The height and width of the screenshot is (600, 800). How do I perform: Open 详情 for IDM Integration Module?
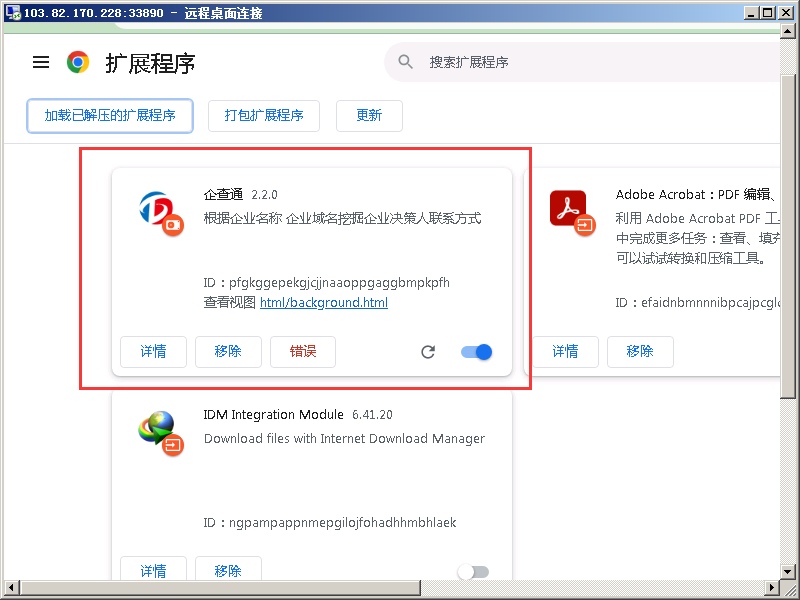point(153,569)
